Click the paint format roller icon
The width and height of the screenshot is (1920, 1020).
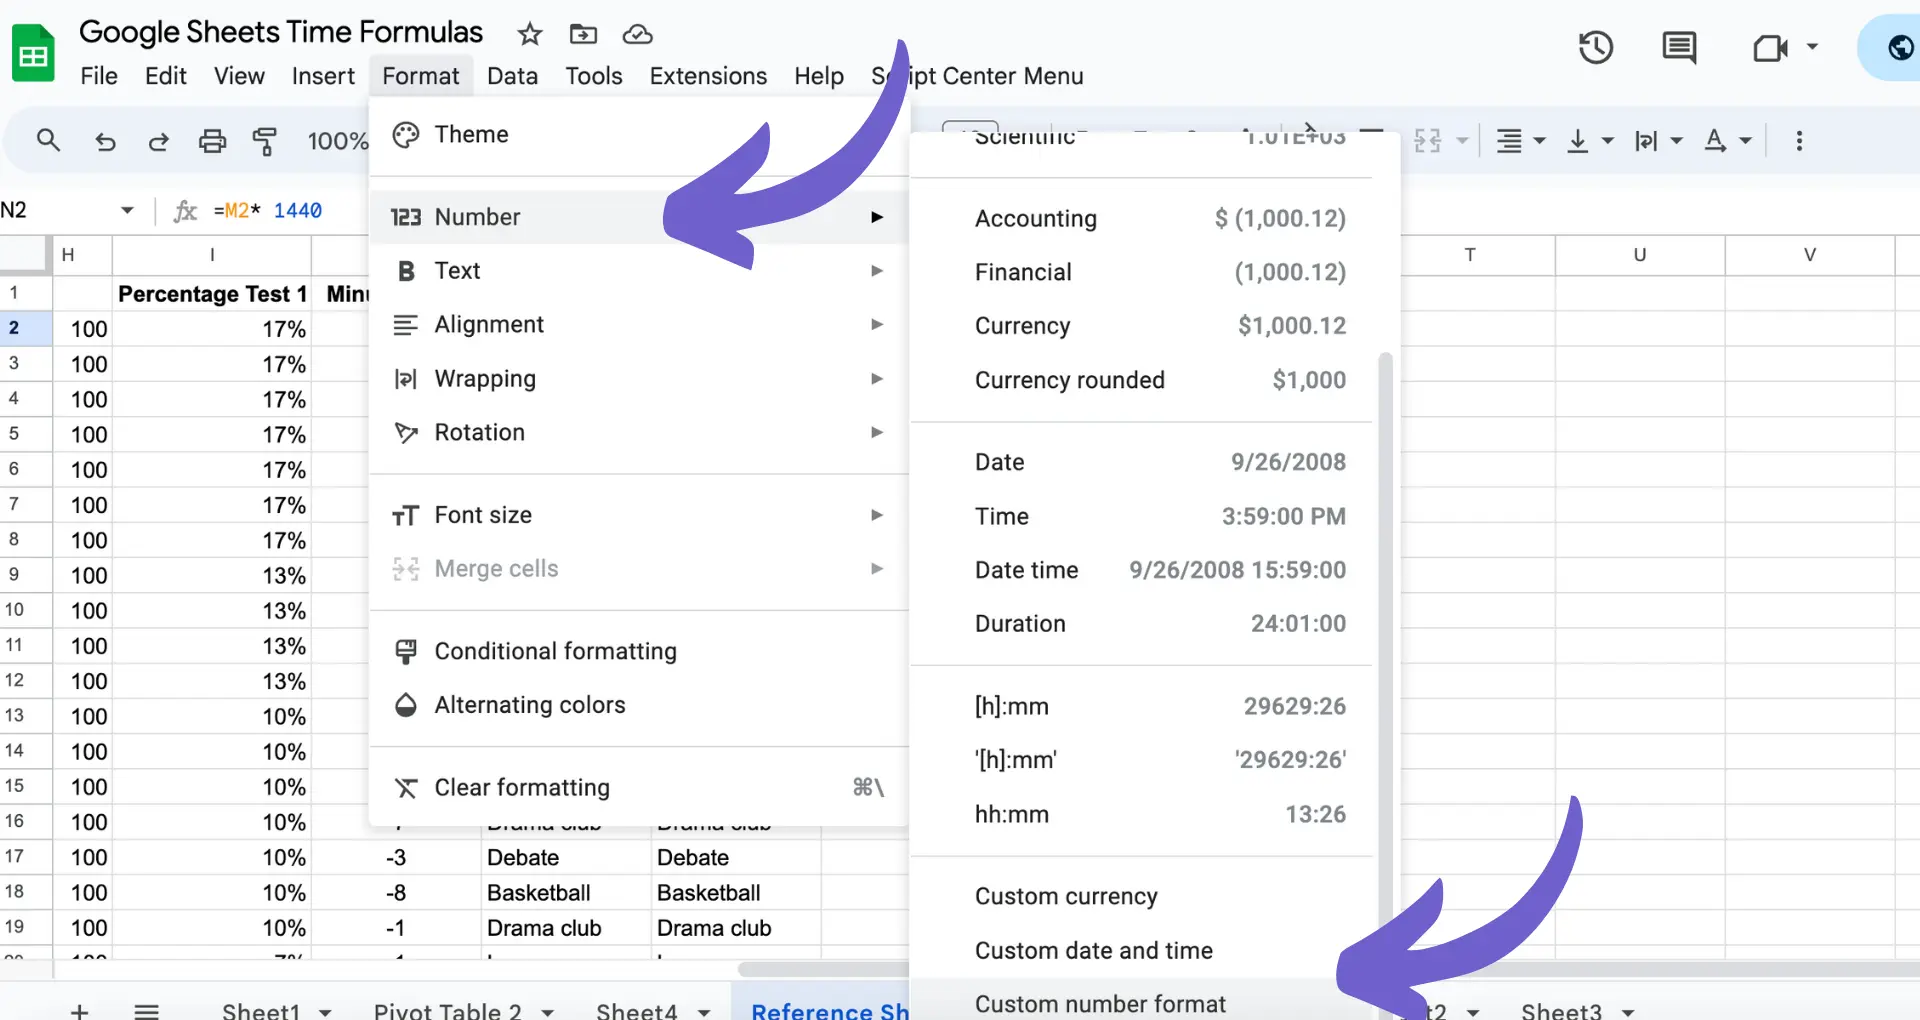tap(265, 141)
